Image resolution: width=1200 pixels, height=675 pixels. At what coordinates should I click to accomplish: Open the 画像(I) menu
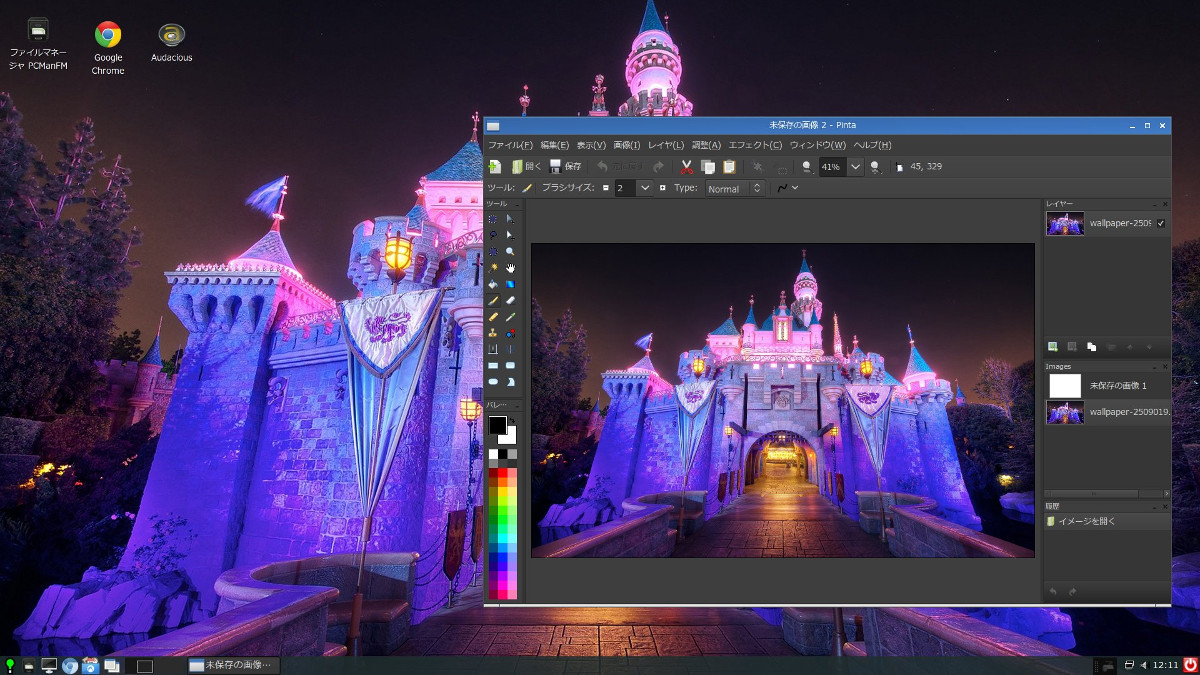tap(627, 146)
